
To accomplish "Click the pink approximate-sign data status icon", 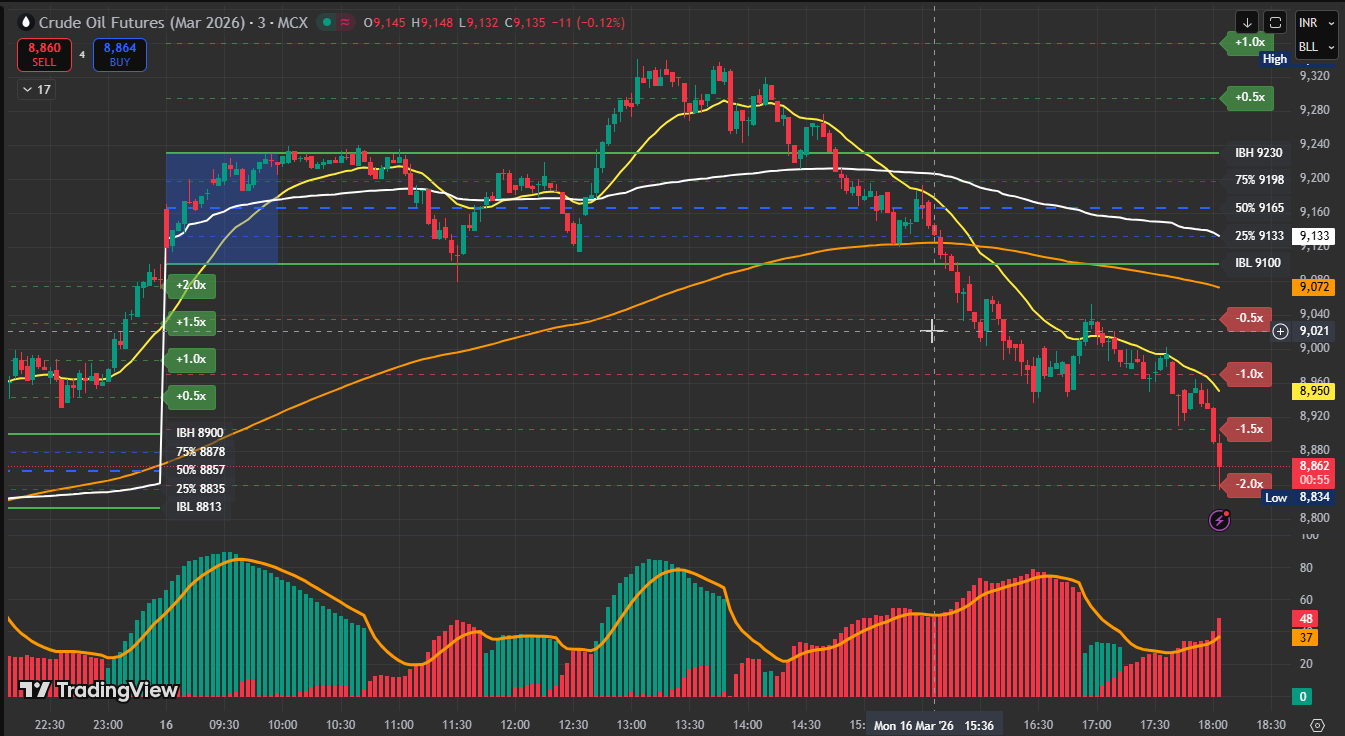I will point(346,22).
